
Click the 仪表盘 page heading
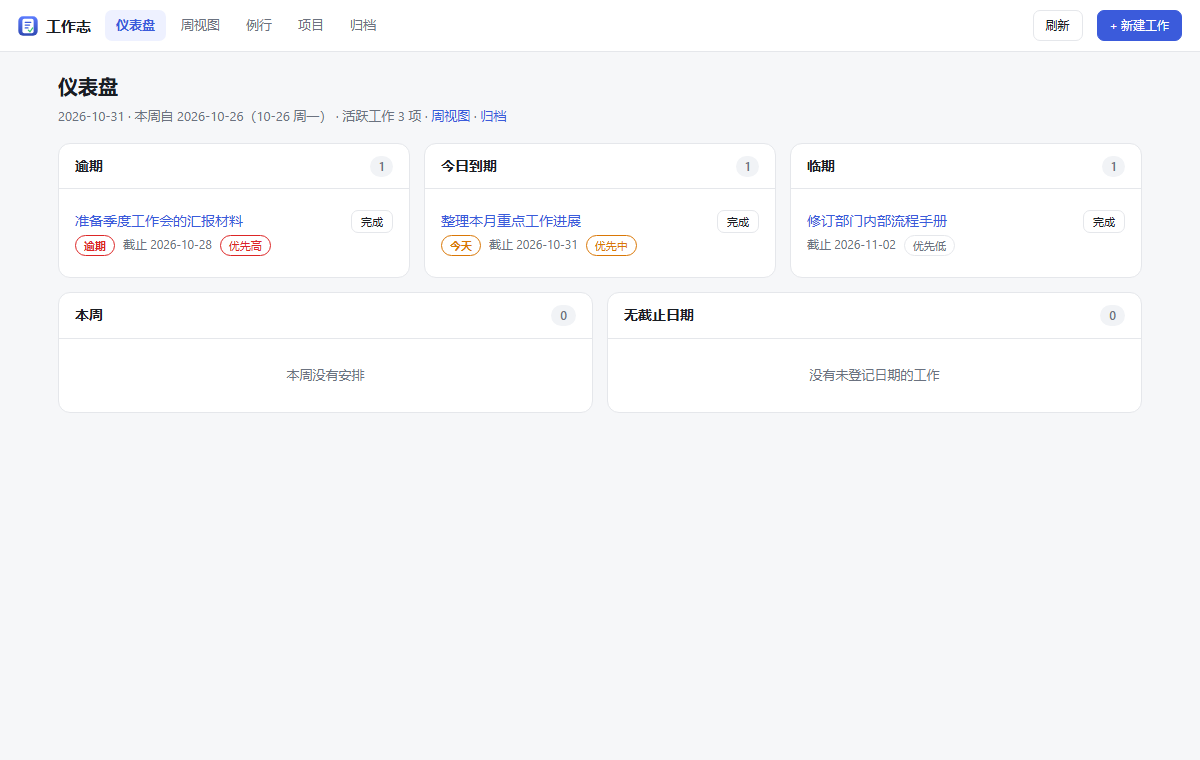point(88,87)
